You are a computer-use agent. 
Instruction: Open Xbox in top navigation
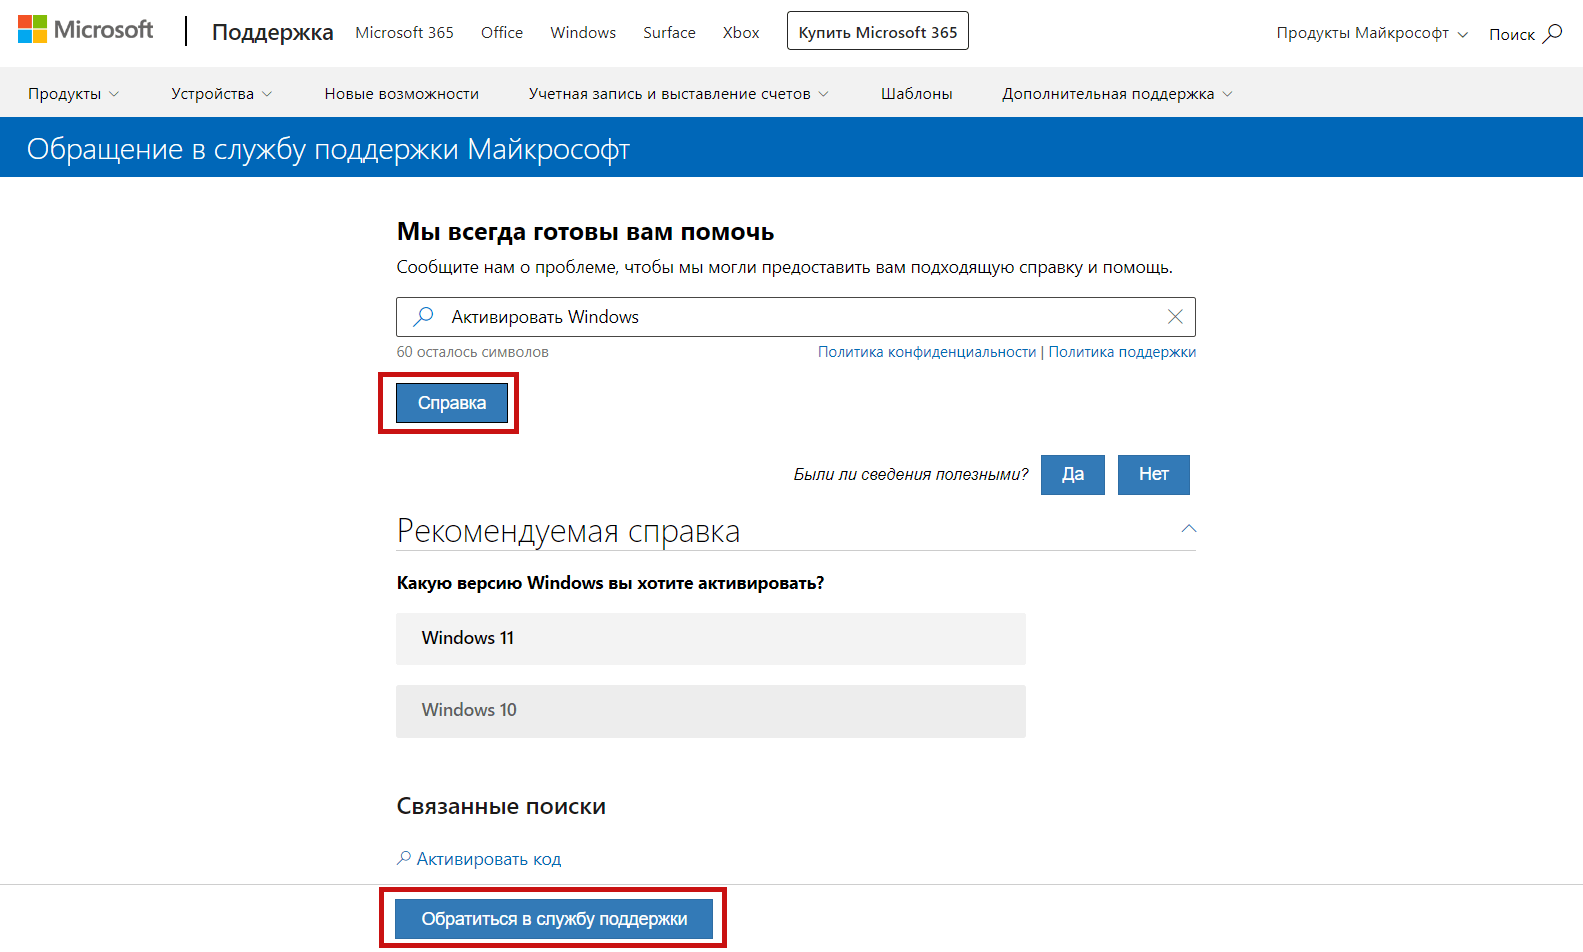[741, 33]
